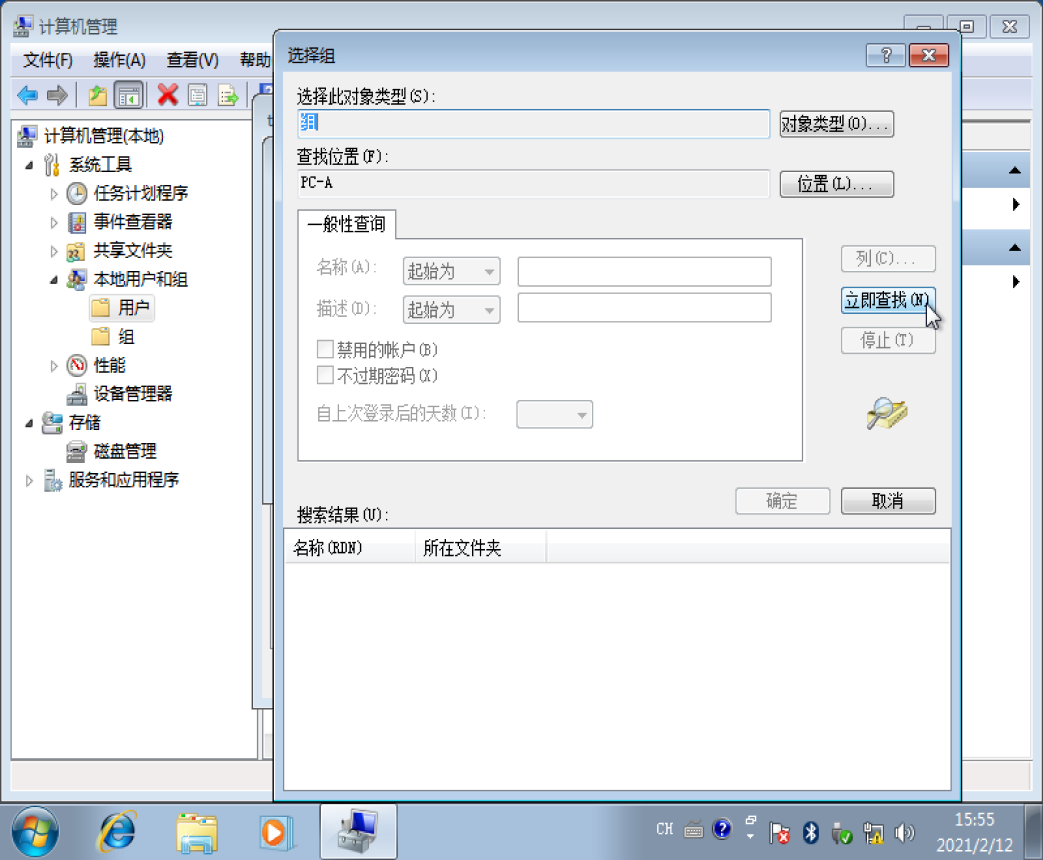
Task: Click the 描述 text input field
Action: click(644, 308)
